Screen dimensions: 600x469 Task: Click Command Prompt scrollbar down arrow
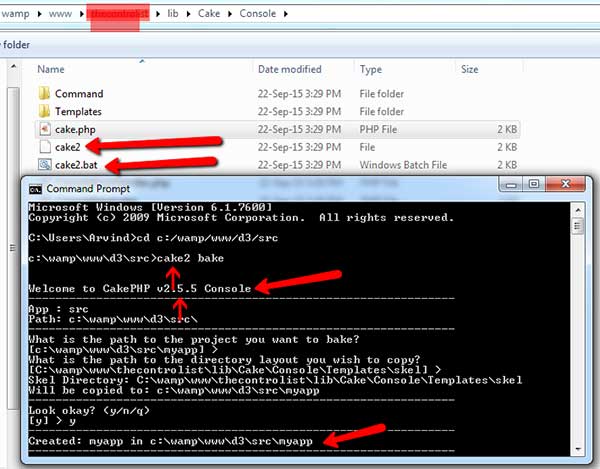pyautogui.click(x=578, y=448)
